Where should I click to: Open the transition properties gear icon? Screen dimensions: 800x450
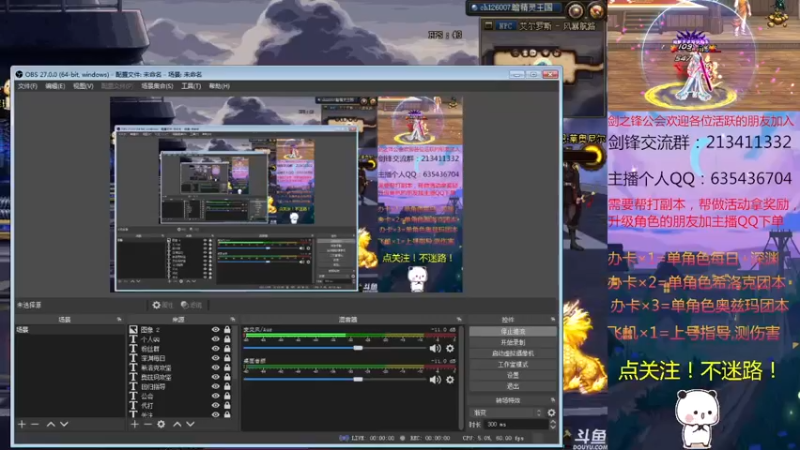click(552, 412)
